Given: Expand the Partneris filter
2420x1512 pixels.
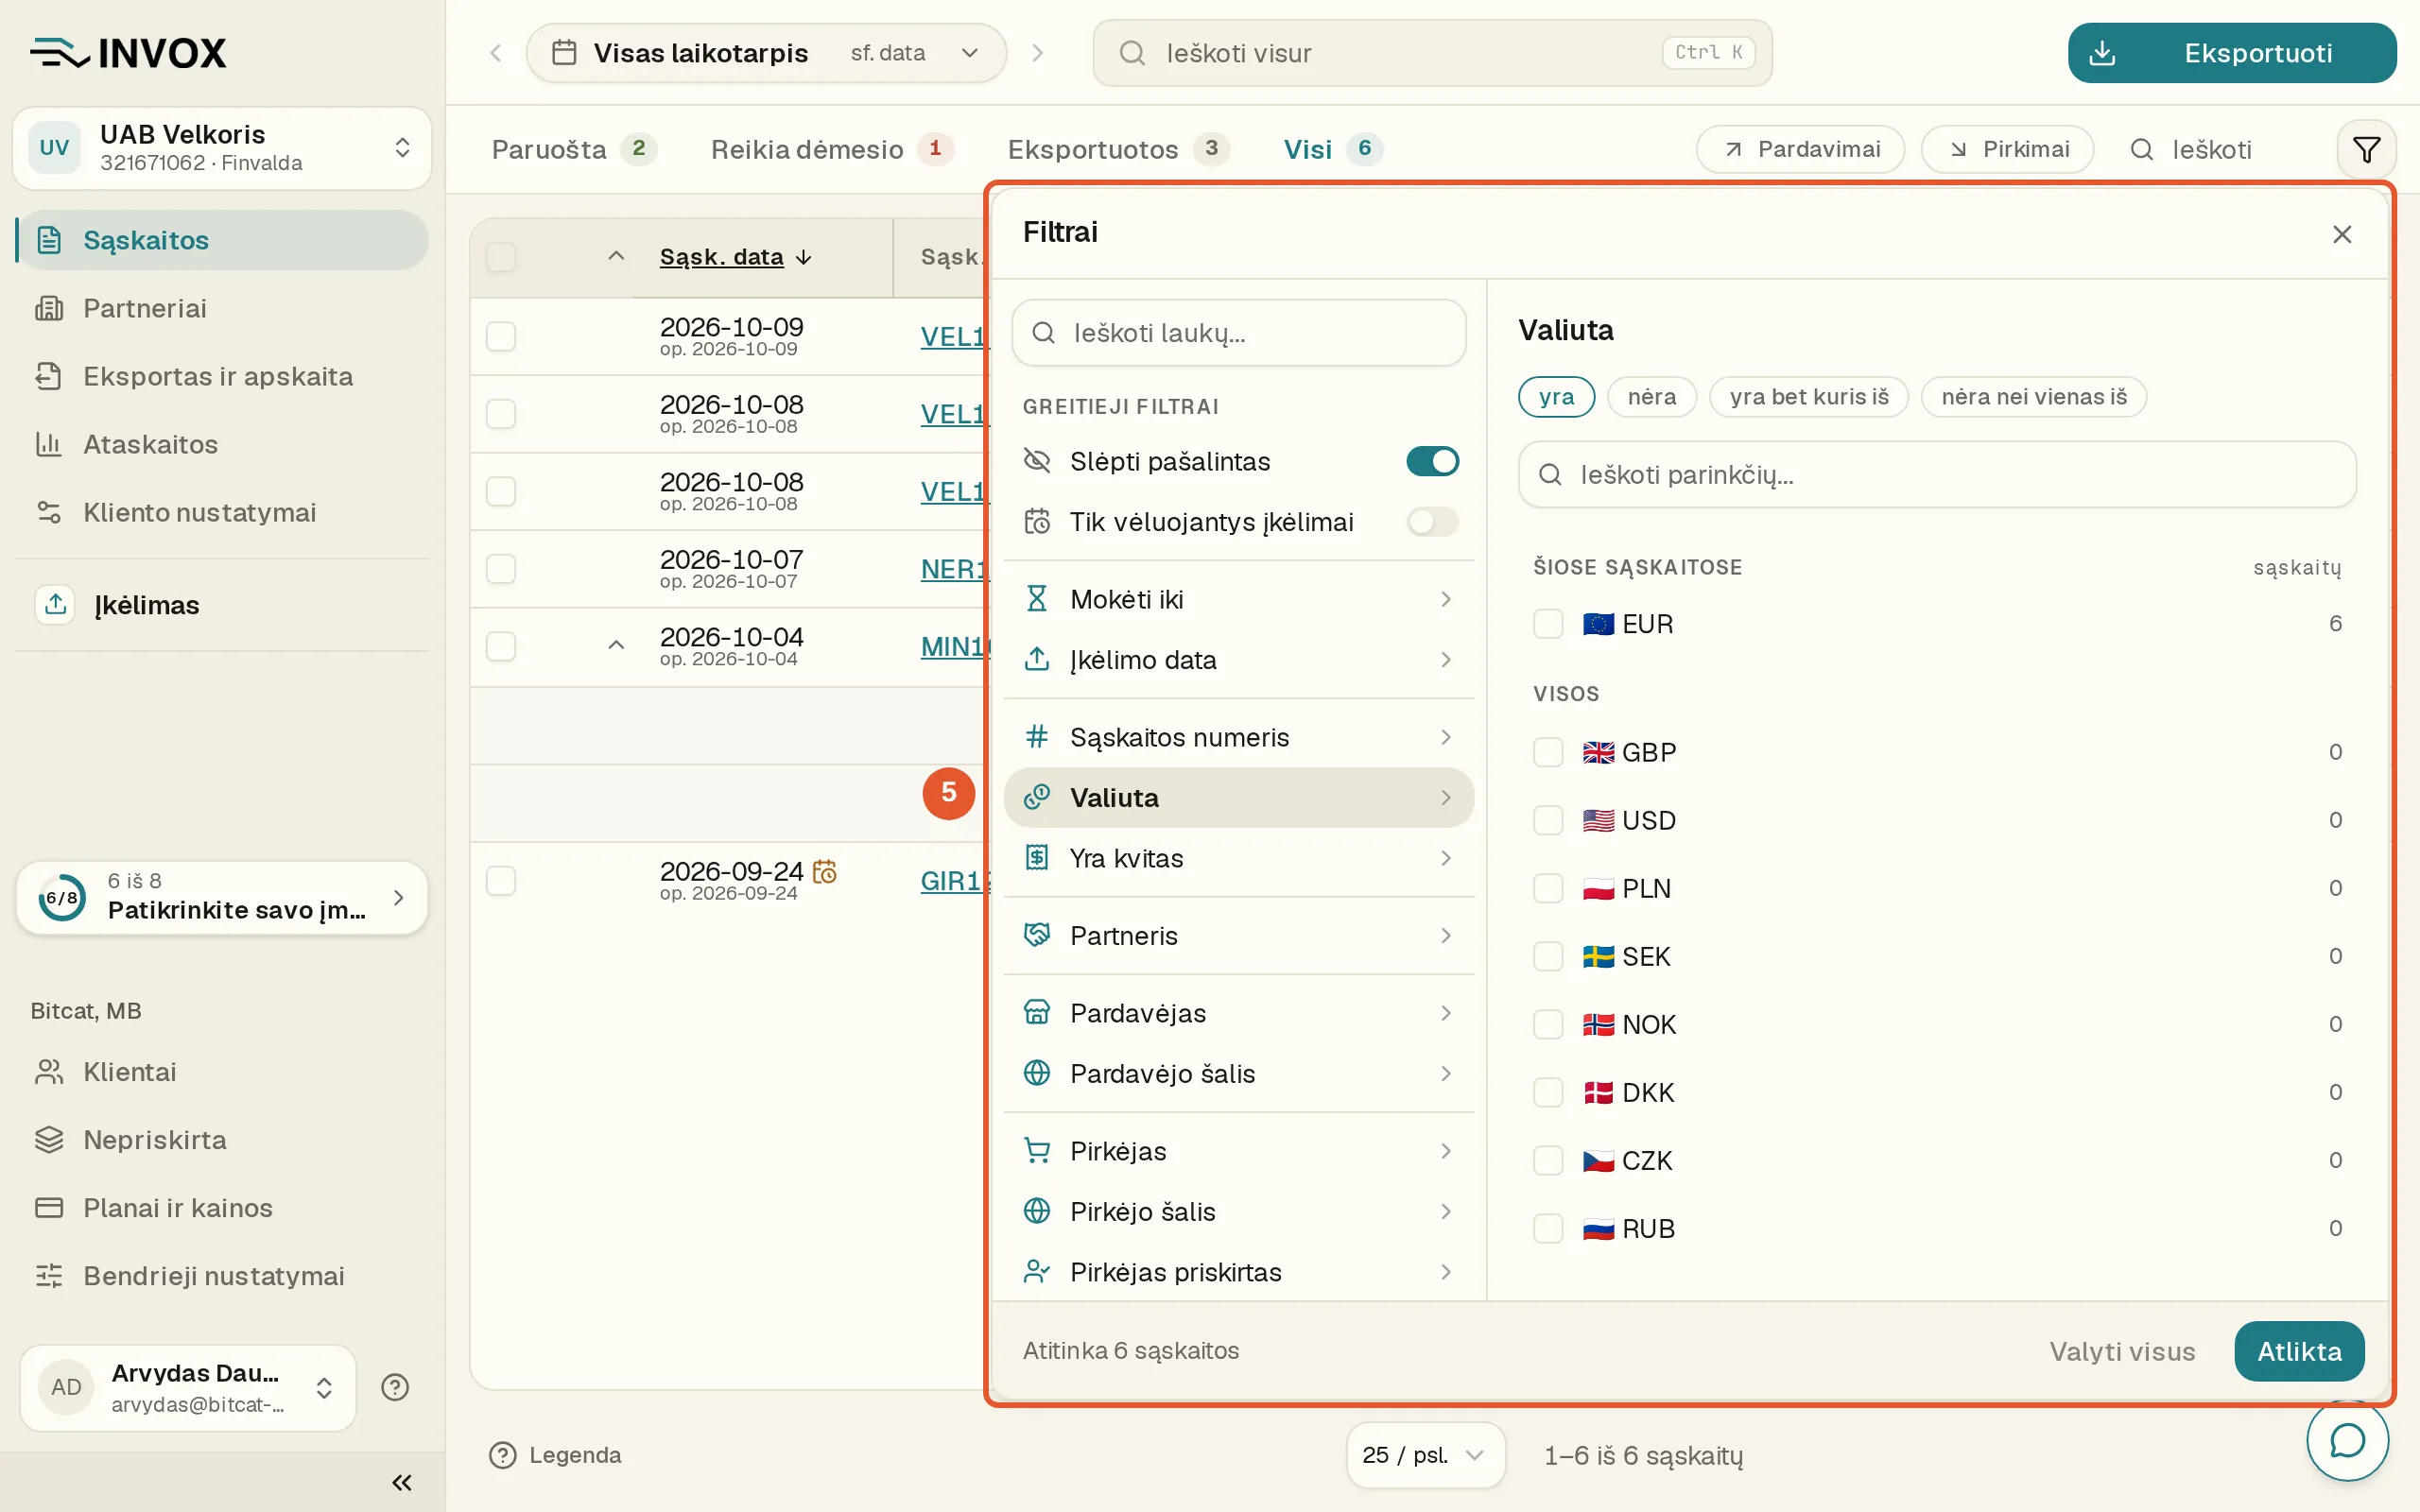Looking at the screenshot, I should (1238, 936).
